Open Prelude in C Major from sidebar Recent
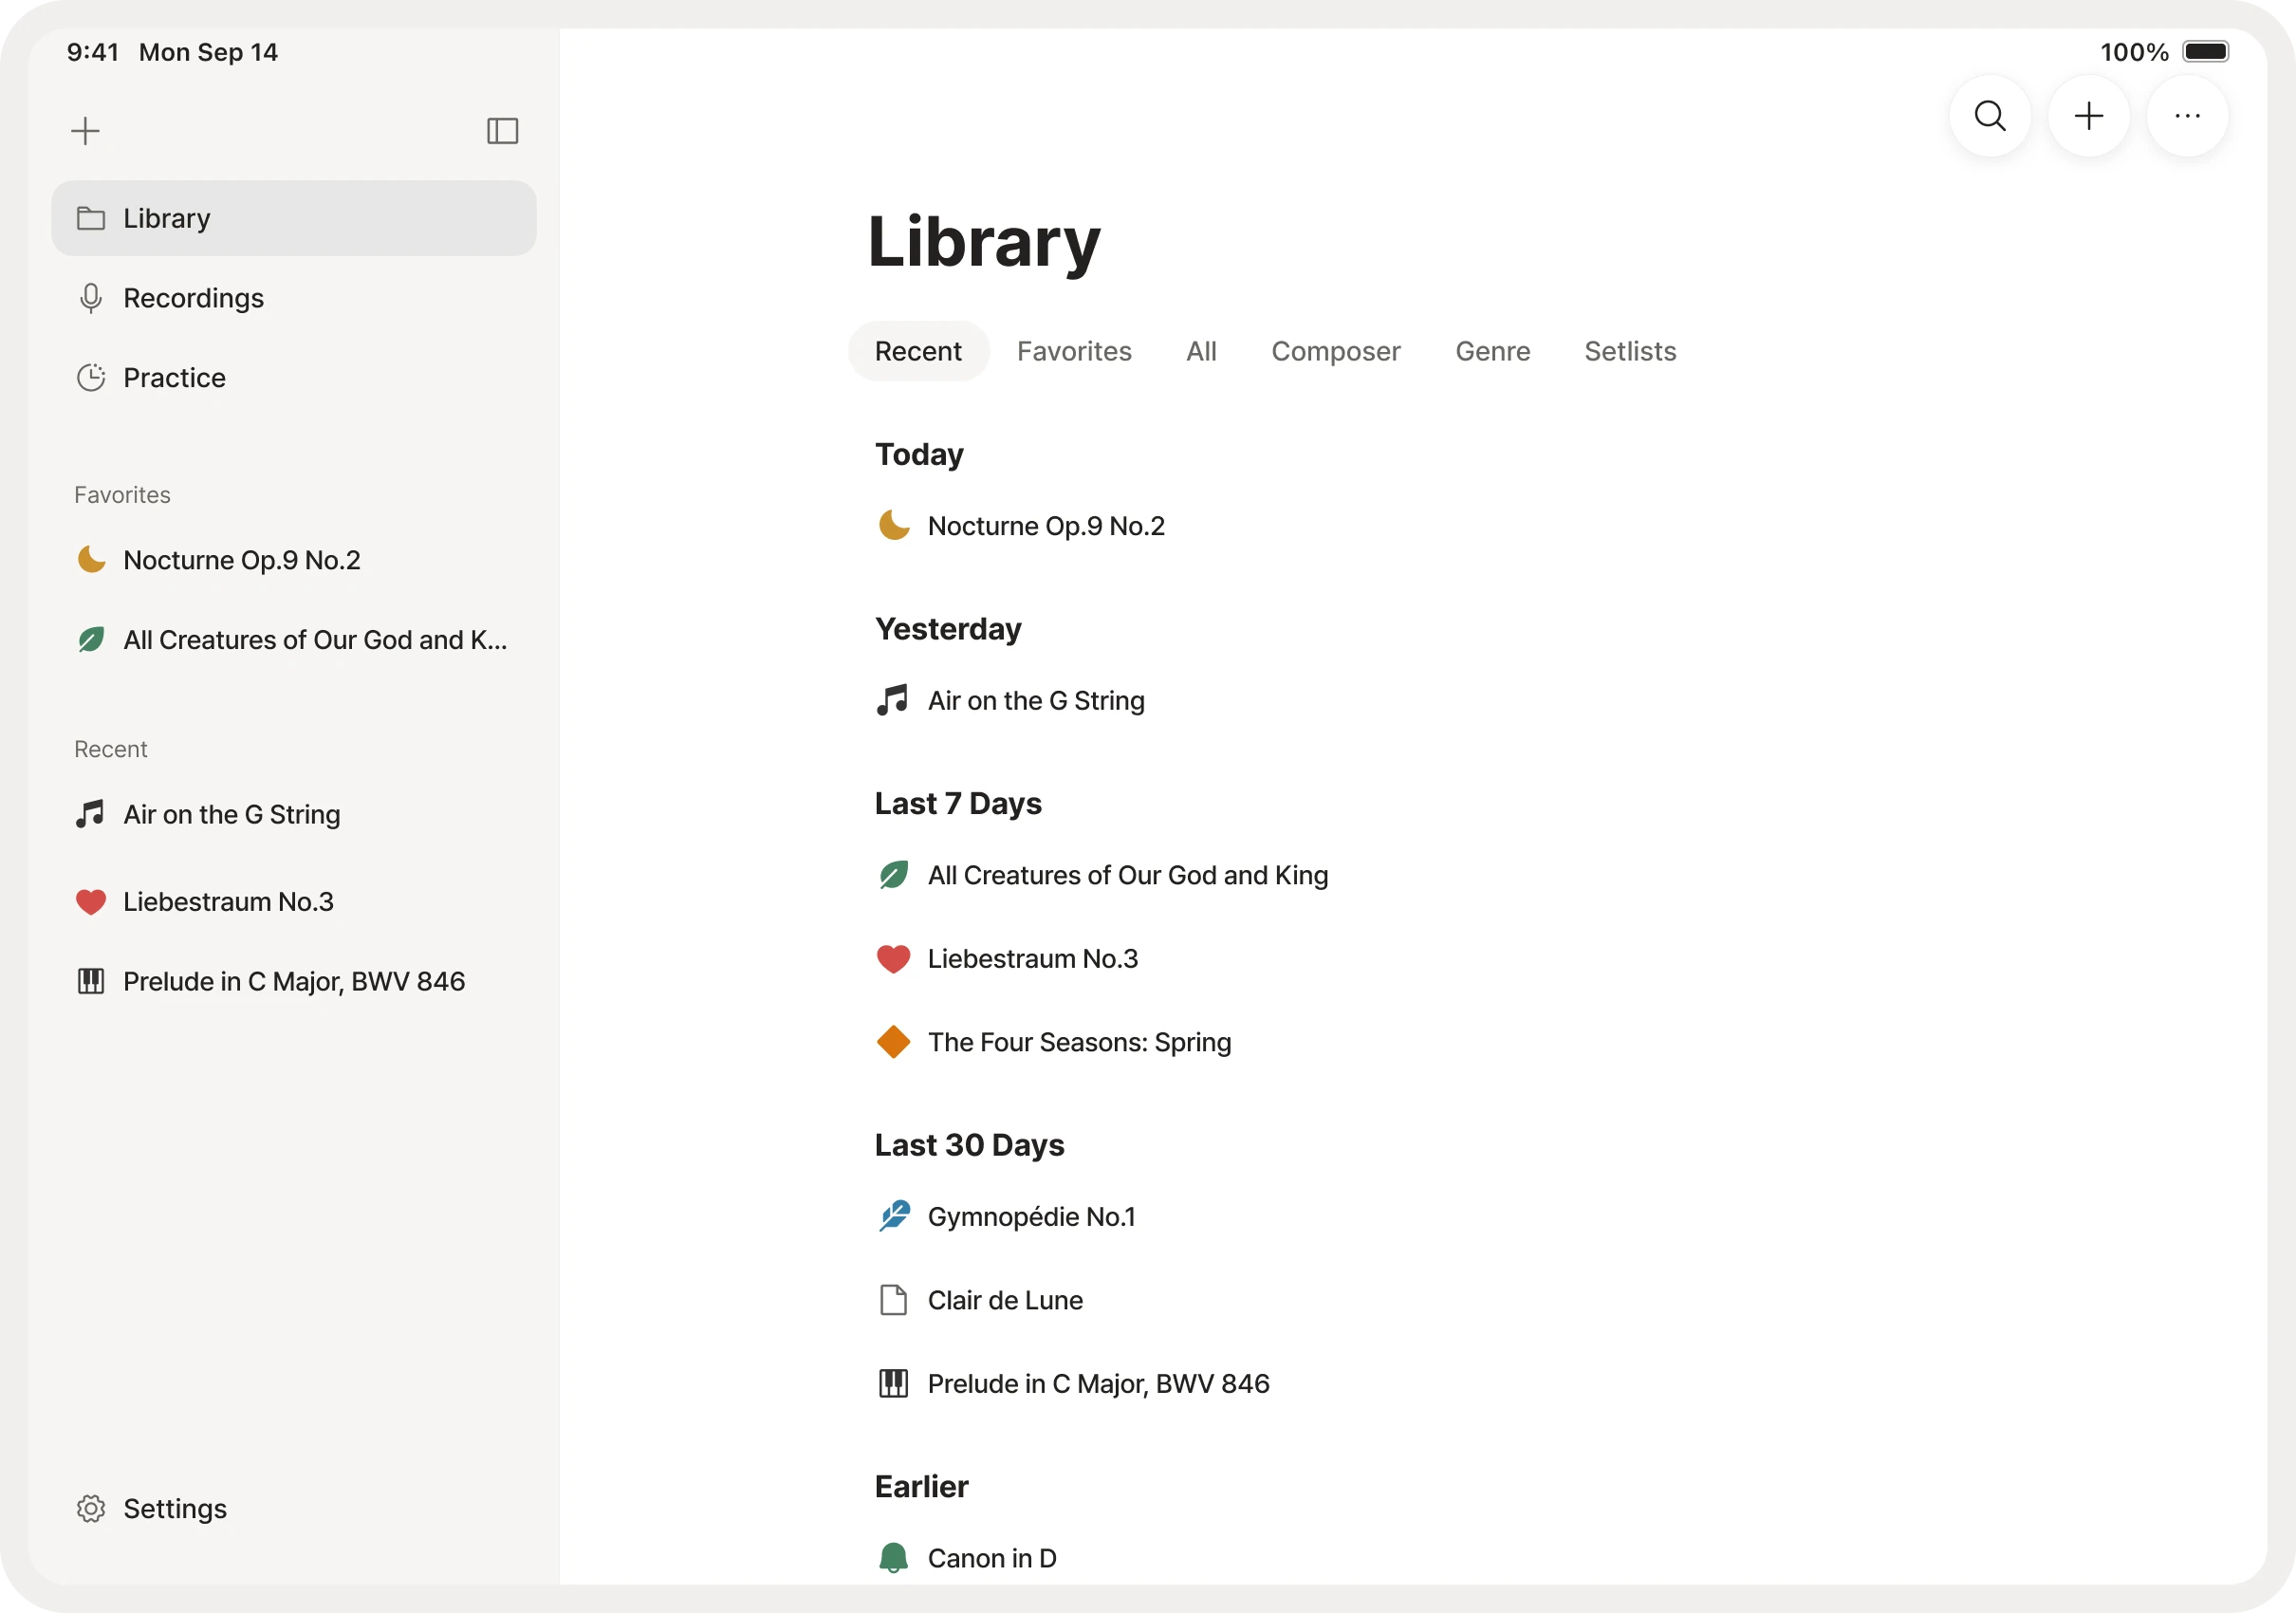 [x=294, y=981]
